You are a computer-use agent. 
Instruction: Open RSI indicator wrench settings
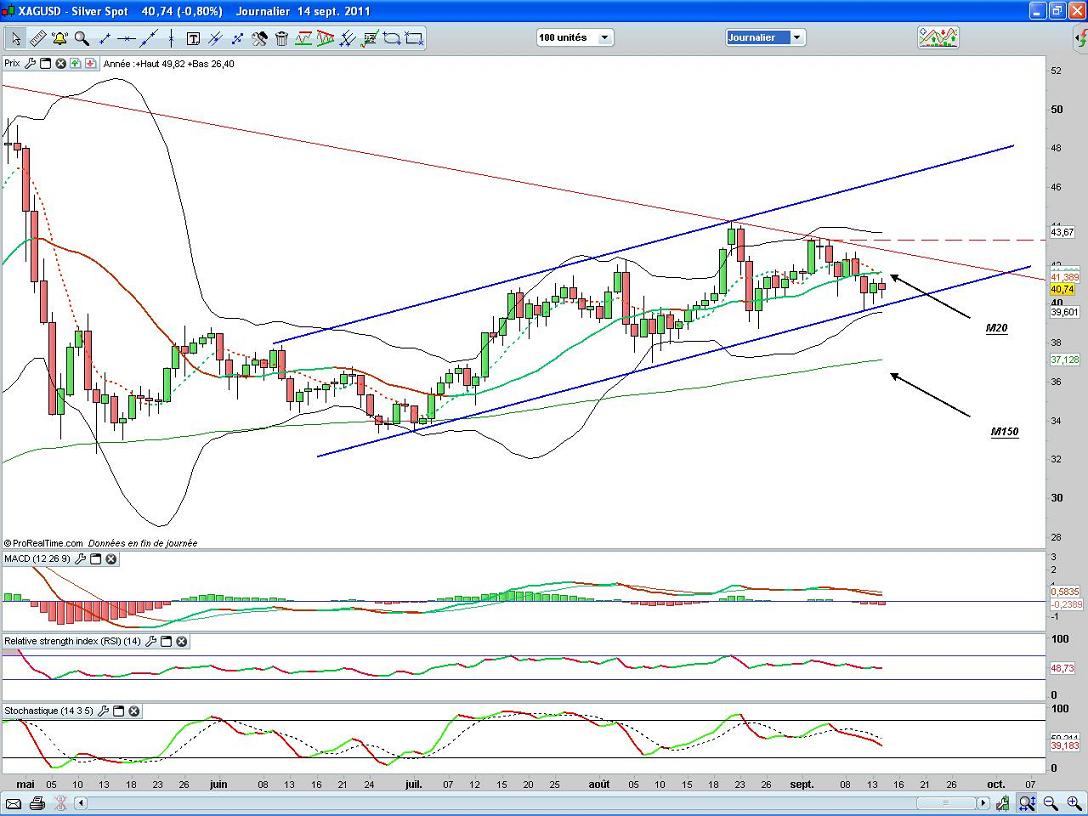point(151,642)
